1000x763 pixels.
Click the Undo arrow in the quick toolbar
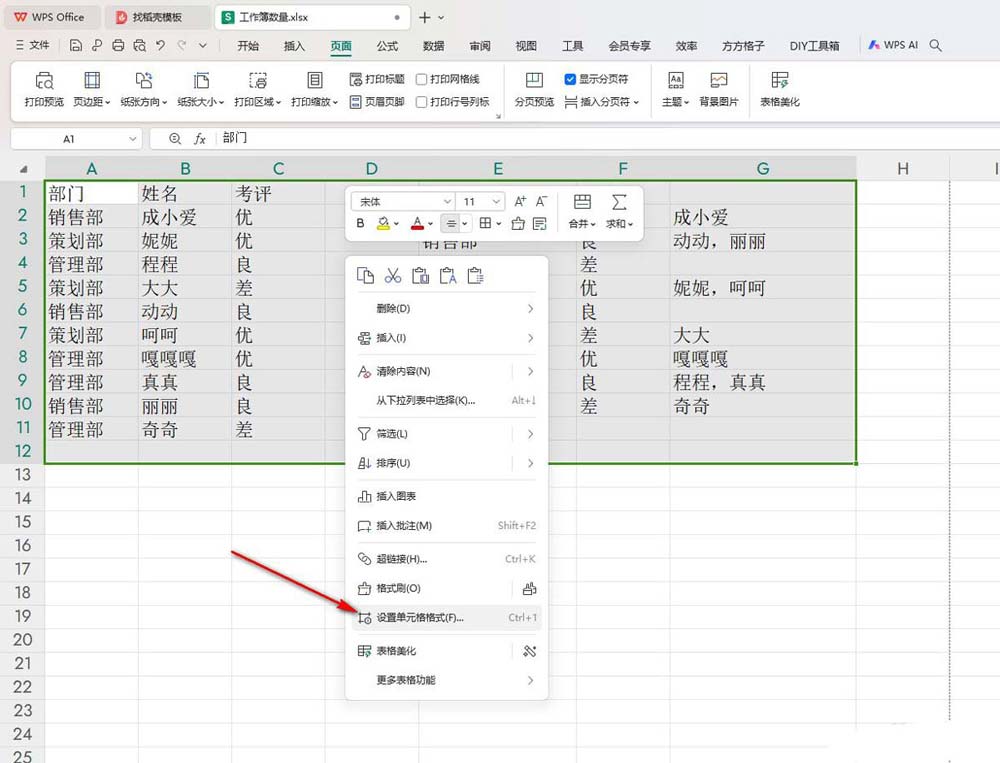click(161, 45)
